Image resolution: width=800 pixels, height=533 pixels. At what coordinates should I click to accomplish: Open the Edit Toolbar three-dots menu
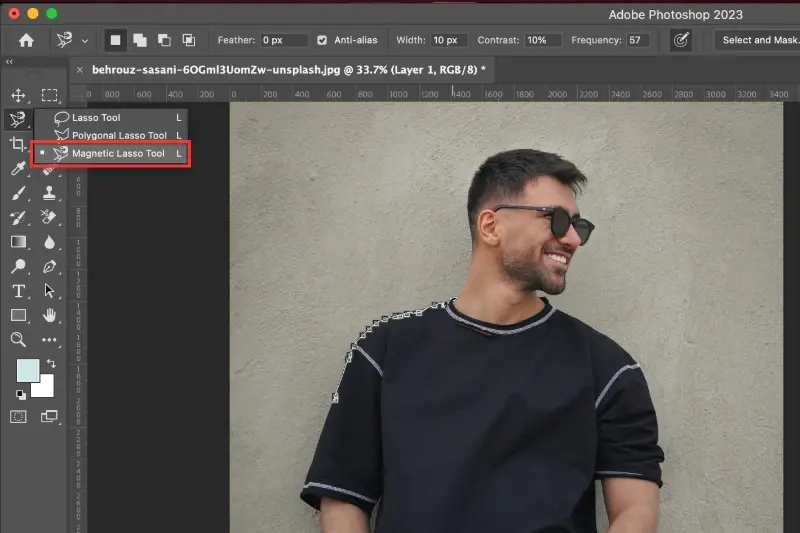coord(49,340)
